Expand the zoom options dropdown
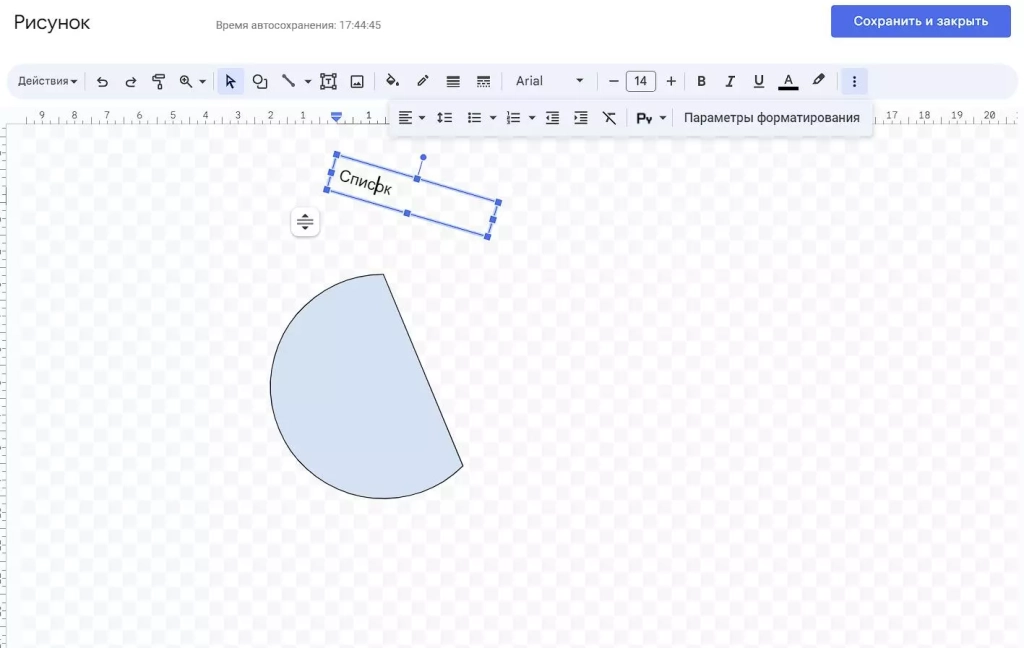1024x648 pixels. 202,81
